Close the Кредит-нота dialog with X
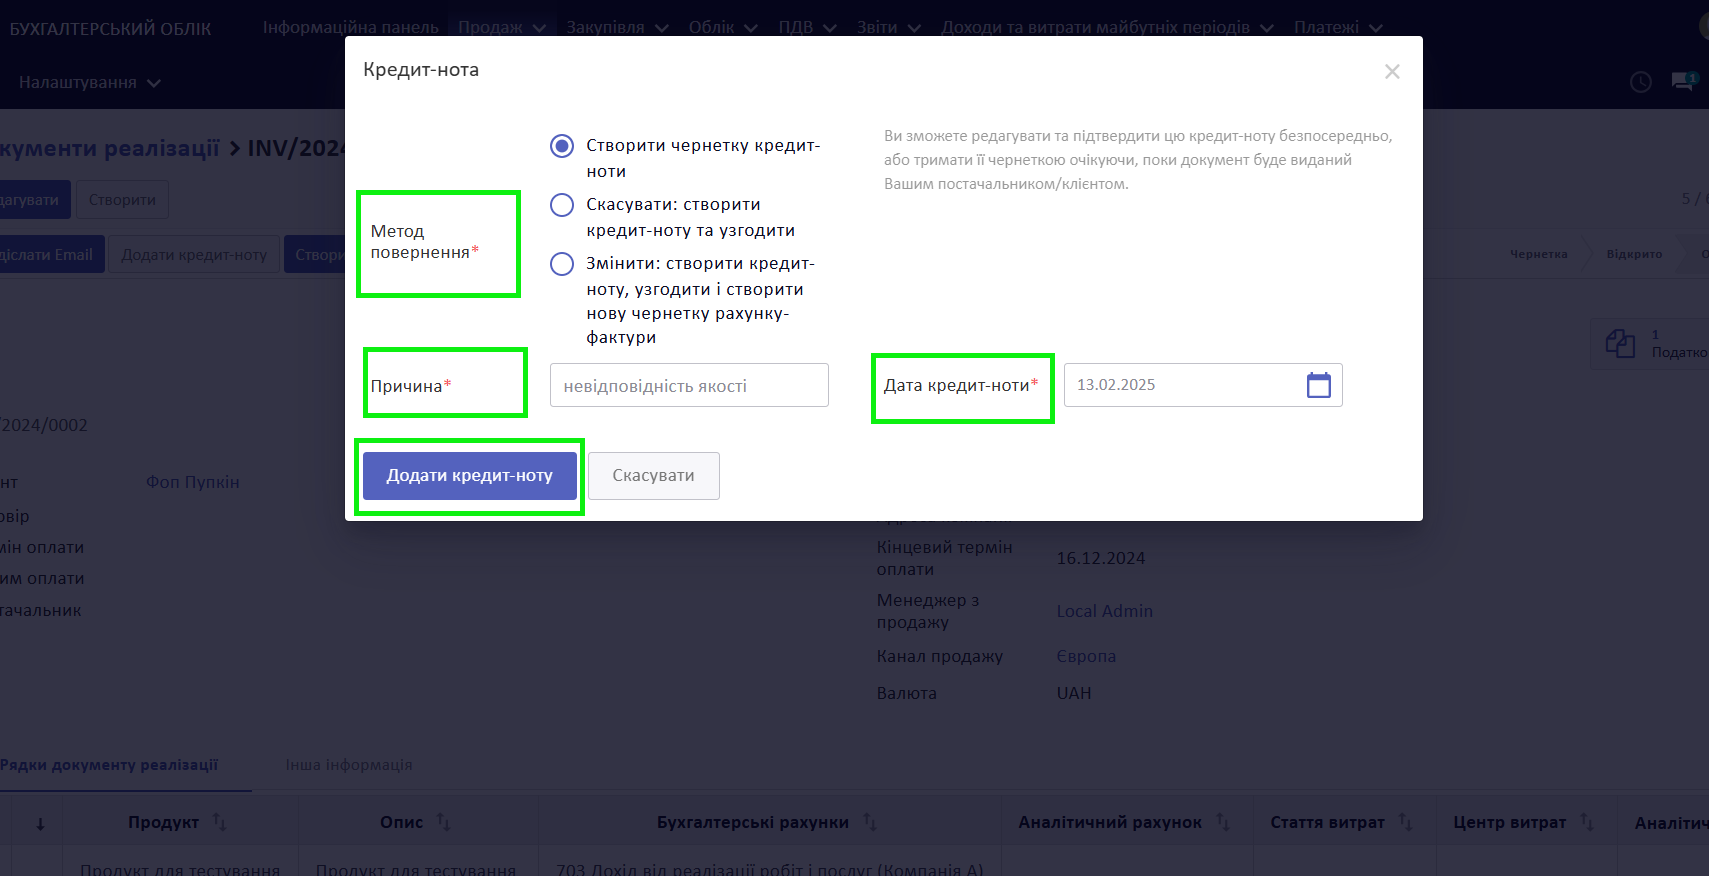1709x876 pixels. (1392, 72)
